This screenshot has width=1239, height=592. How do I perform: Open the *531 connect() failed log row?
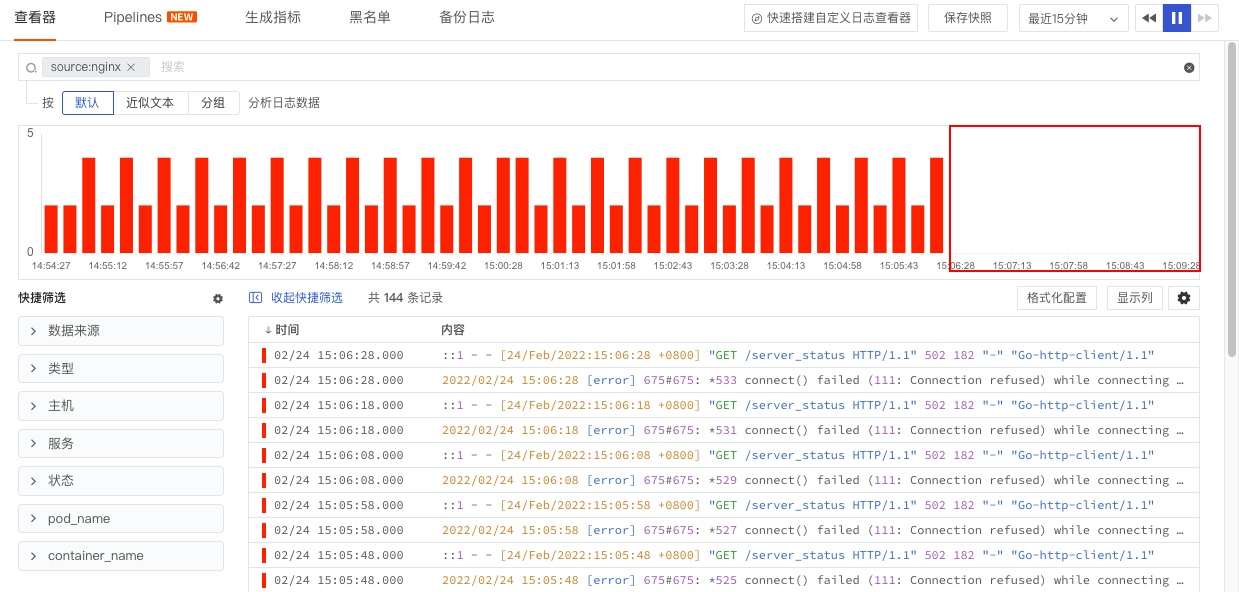724,430
